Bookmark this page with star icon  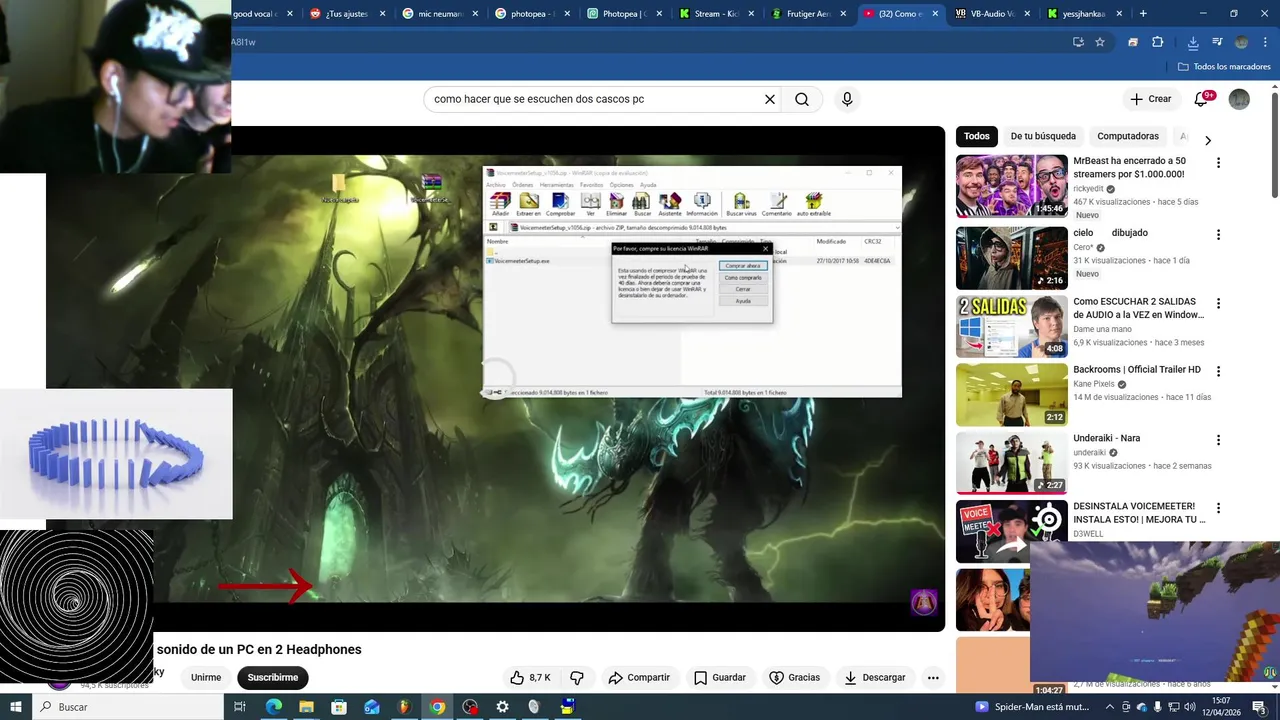(x=1100, y=42)
